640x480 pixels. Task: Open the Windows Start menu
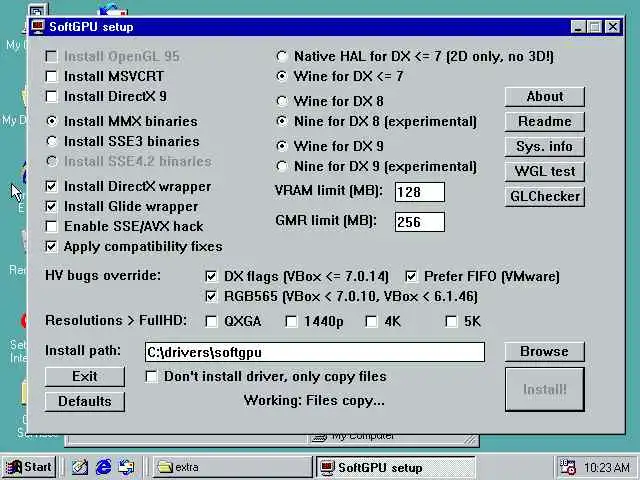(29, 467)
